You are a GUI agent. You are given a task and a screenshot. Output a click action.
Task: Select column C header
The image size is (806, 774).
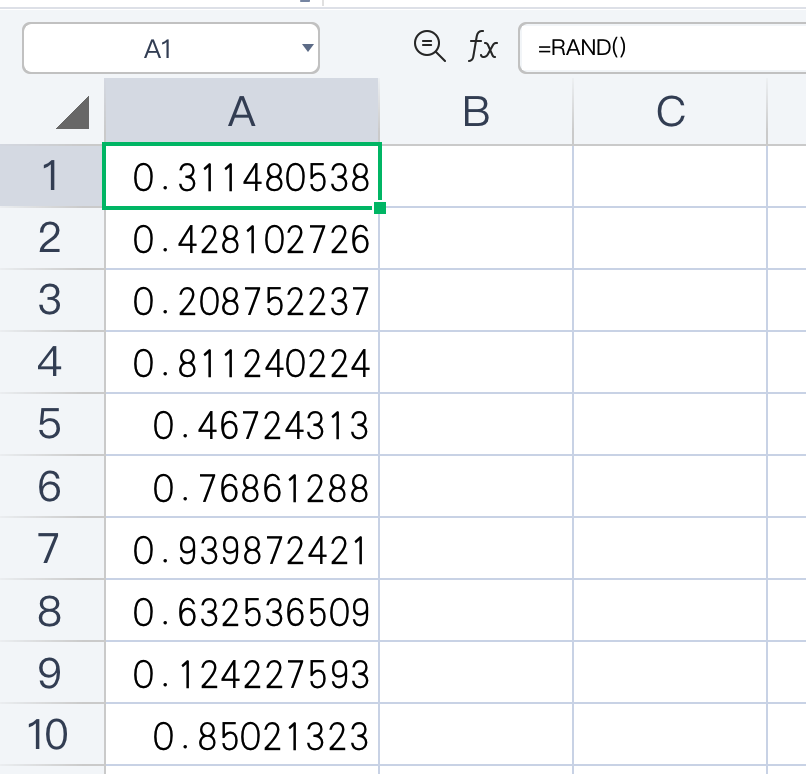pos(670,112)
